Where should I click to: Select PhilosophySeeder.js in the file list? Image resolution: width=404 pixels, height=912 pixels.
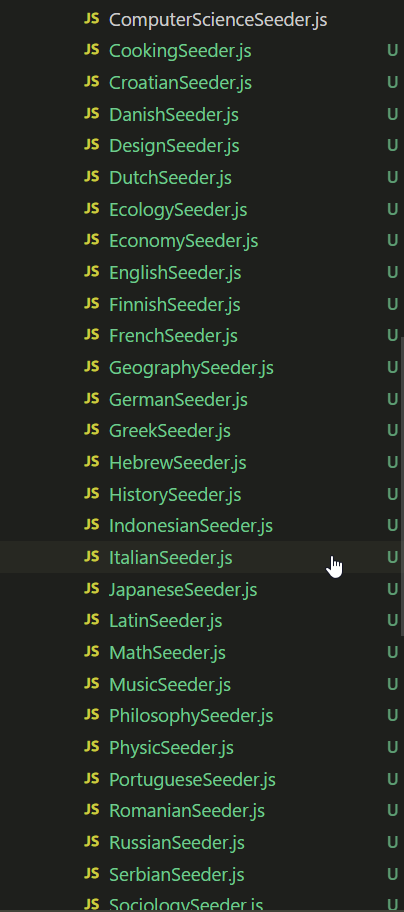pos(202,715)
